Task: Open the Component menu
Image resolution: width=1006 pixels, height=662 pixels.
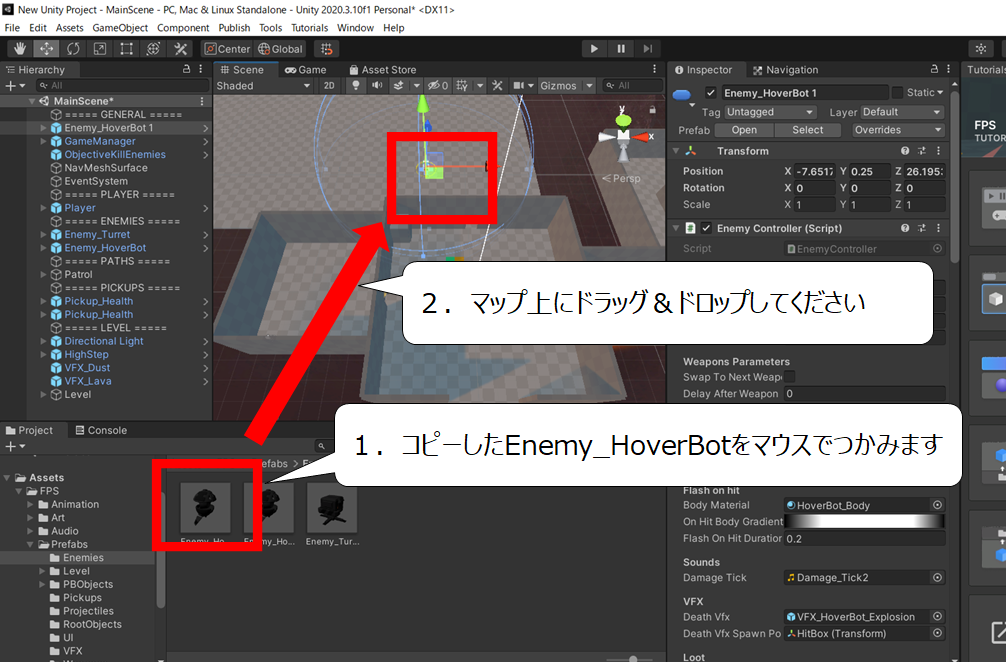Action: 183,28
